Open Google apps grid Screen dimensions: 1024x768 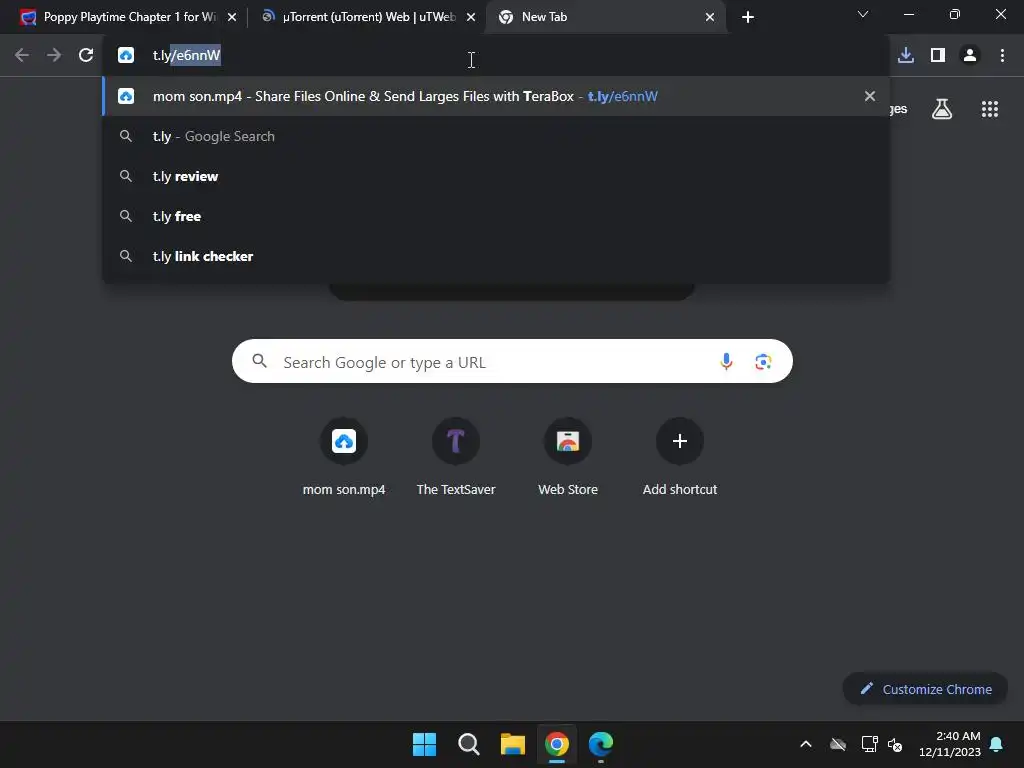[x=990, y=109]
